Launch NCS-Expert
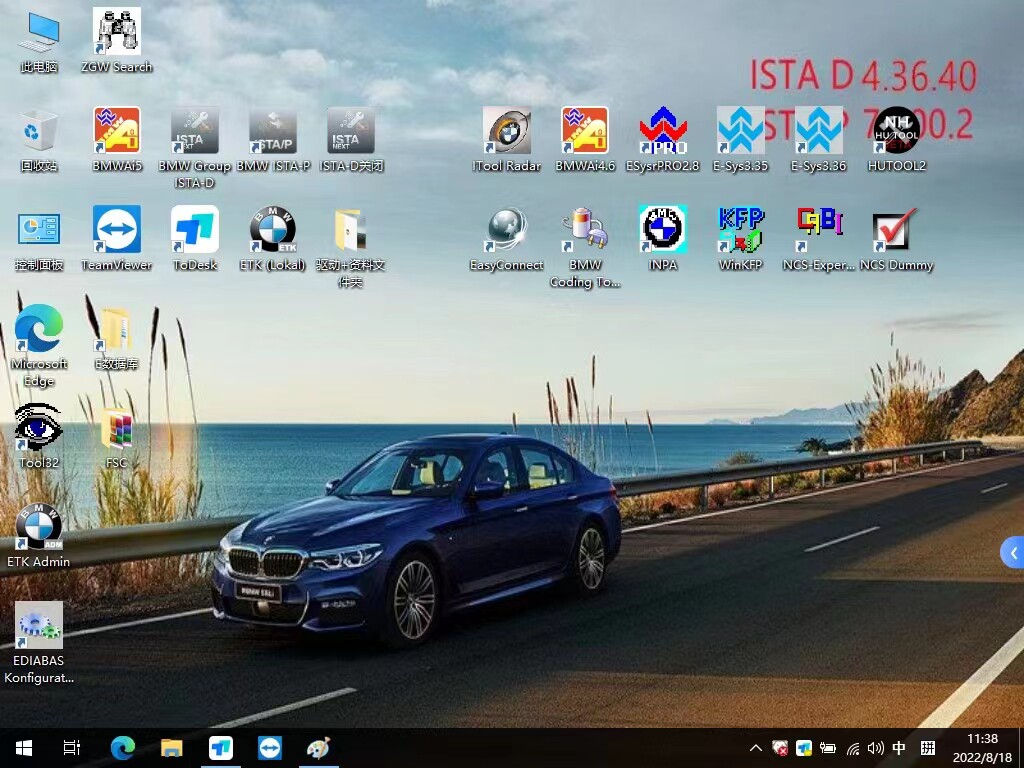The width and height of the screenshot is (1024, 768). coord(818,239)
